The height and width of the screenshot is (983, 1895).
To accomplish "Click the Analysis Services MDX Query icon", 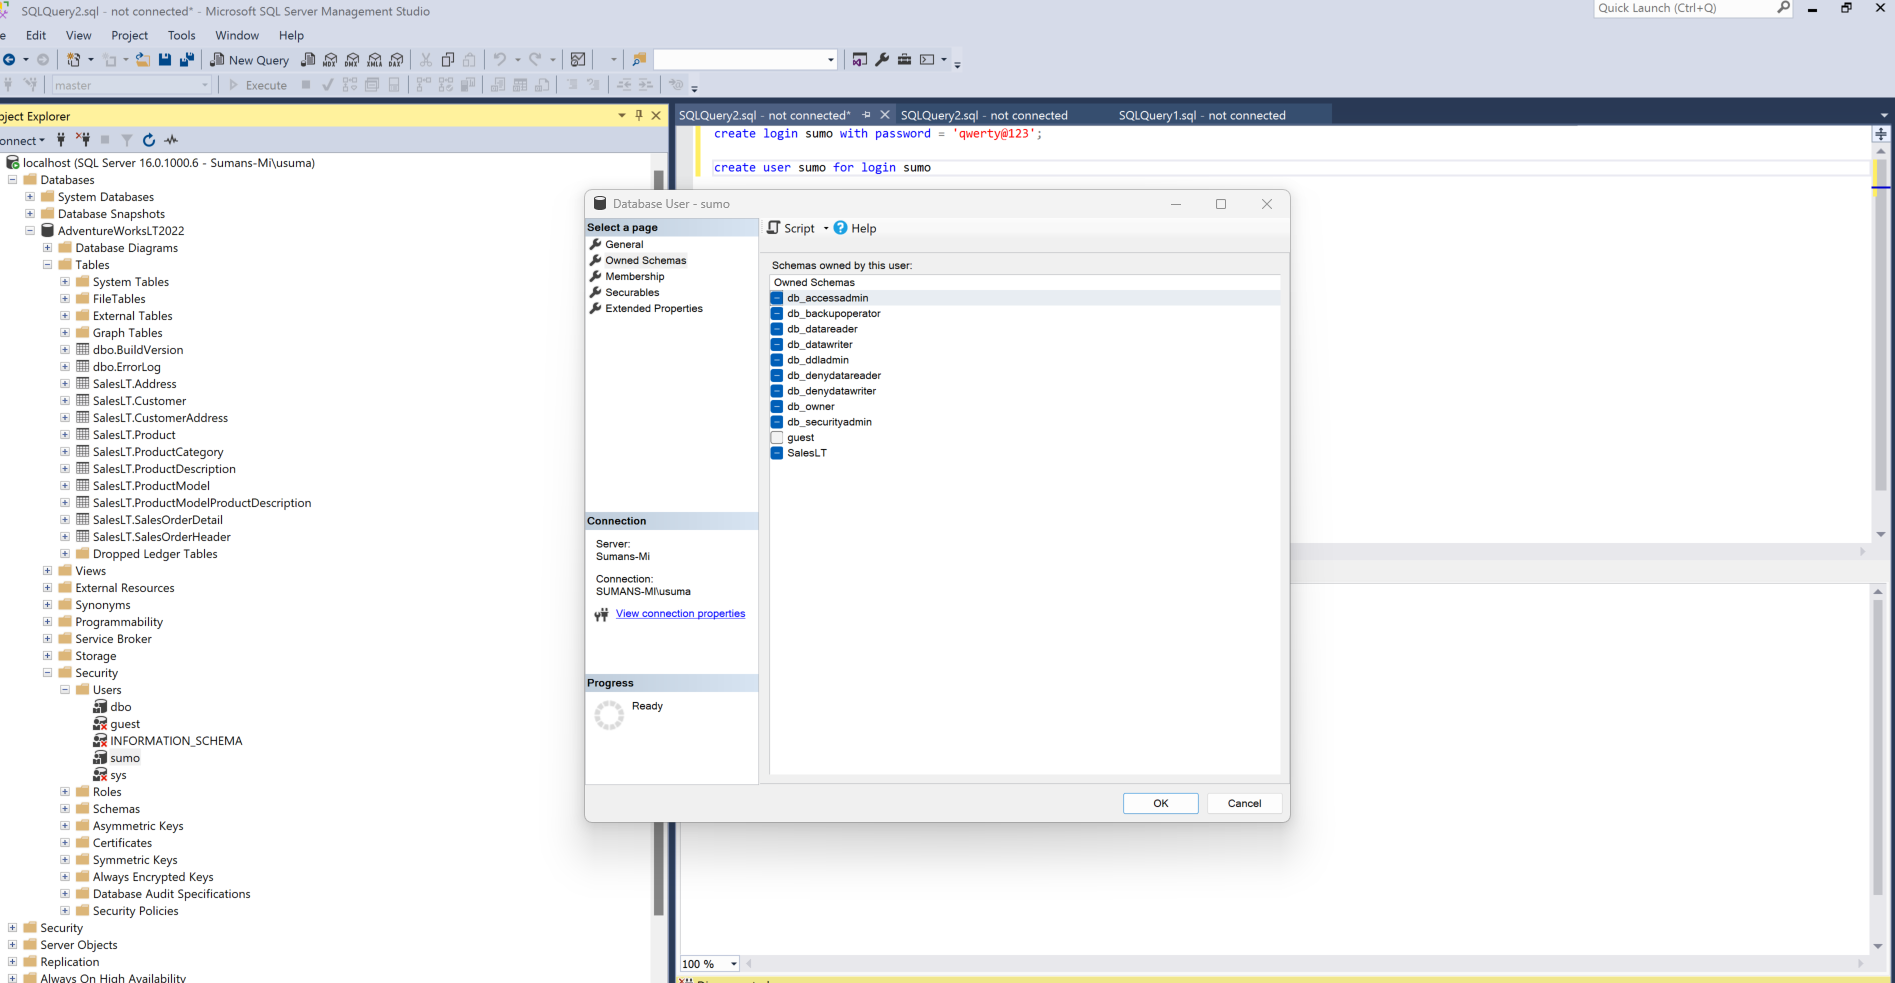I will point(330,59).
